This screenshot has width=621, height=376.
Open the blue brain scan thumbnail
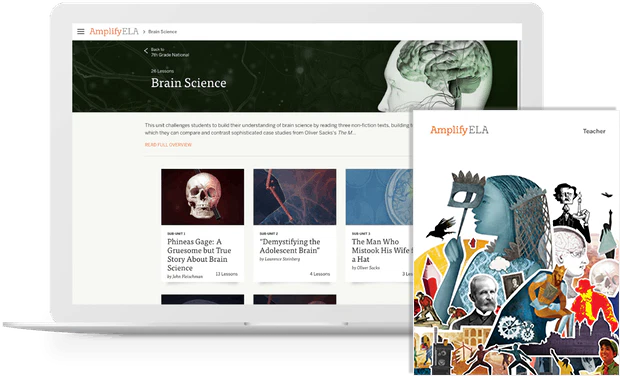[x=379, y=197]
